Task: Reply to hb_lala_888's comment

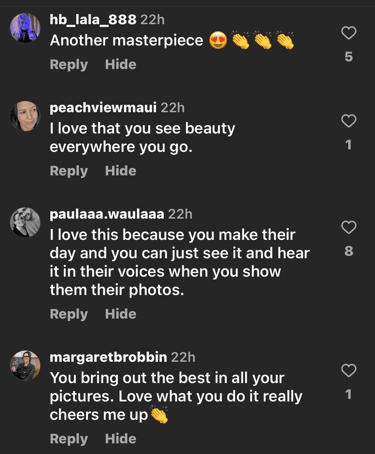Action: click(x=69, y=65)
